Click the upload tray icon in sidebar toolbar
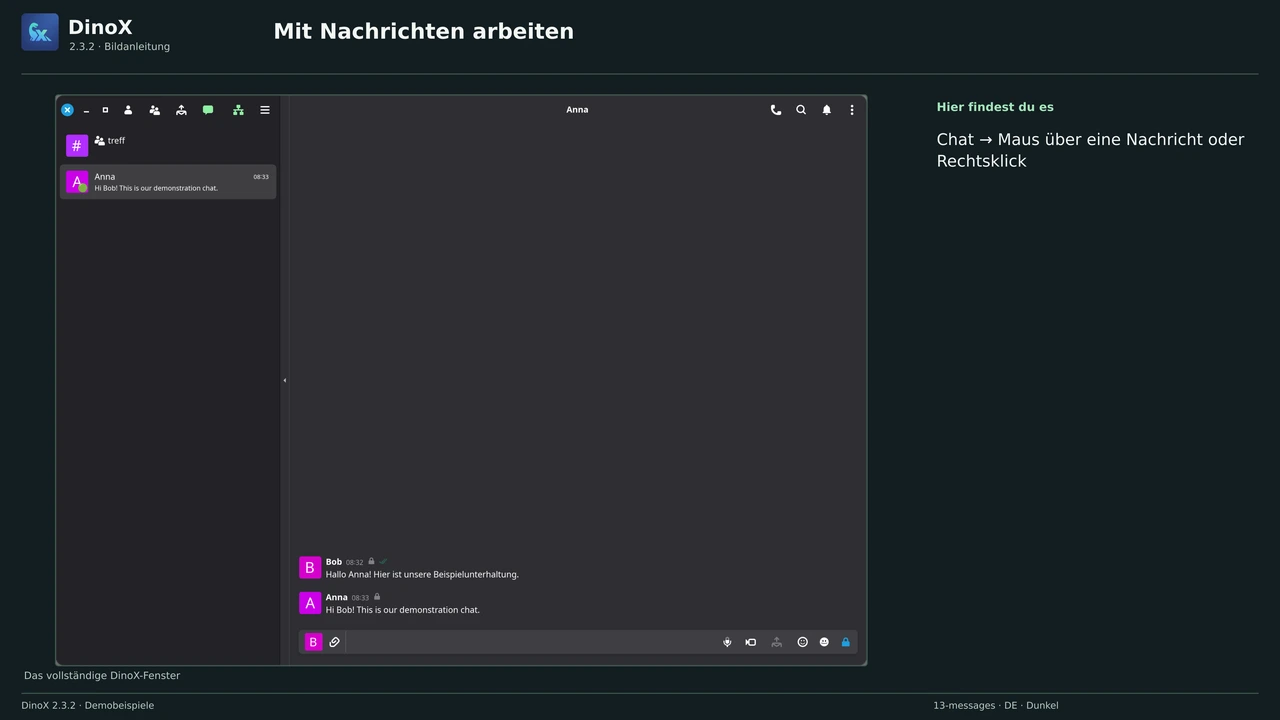This screenshot has height=720, width=1280. 181,110
